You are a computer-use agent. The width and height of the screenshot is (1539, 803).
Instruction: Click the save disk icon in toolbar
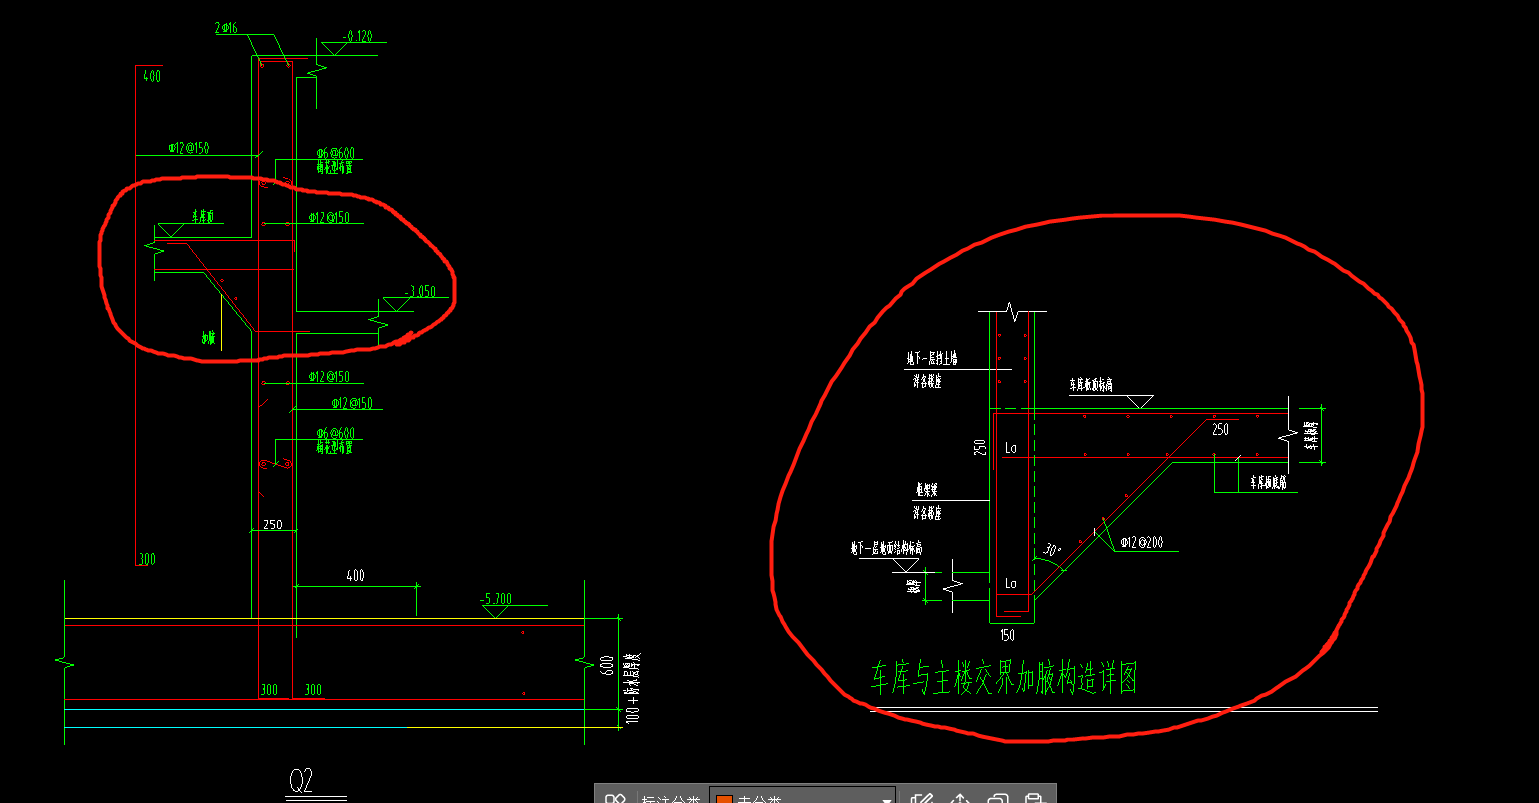point(1034,798)
